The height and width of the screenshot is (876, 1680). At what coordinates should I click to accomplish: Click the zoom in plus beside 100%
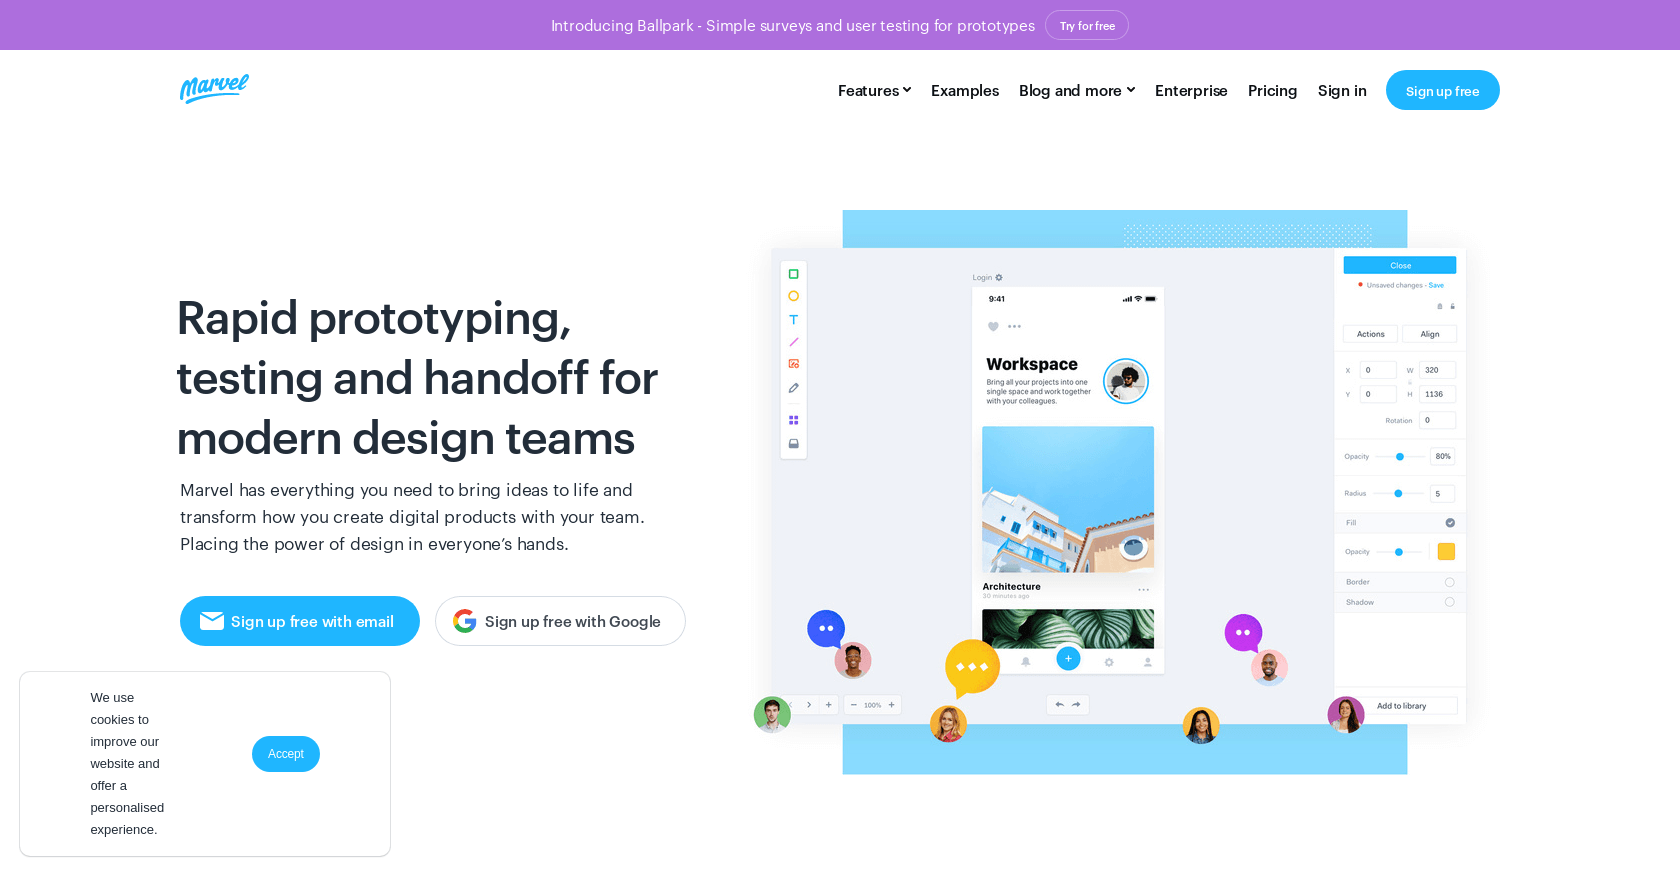point(892,705)
